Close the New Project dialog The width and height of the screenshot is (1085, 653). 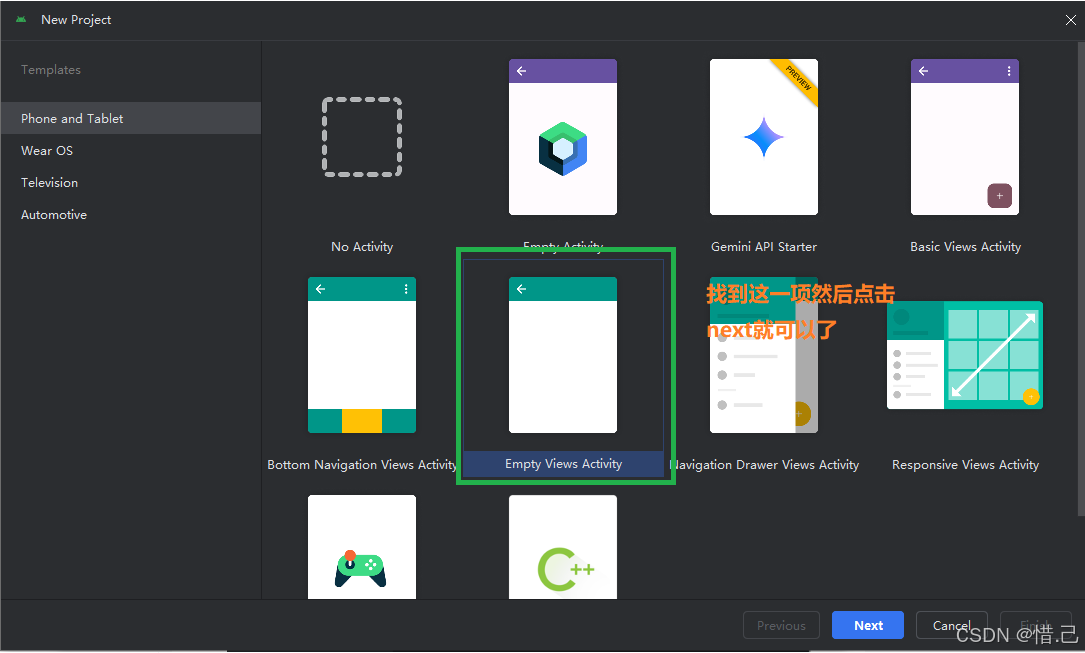[x=1070, y=20]
